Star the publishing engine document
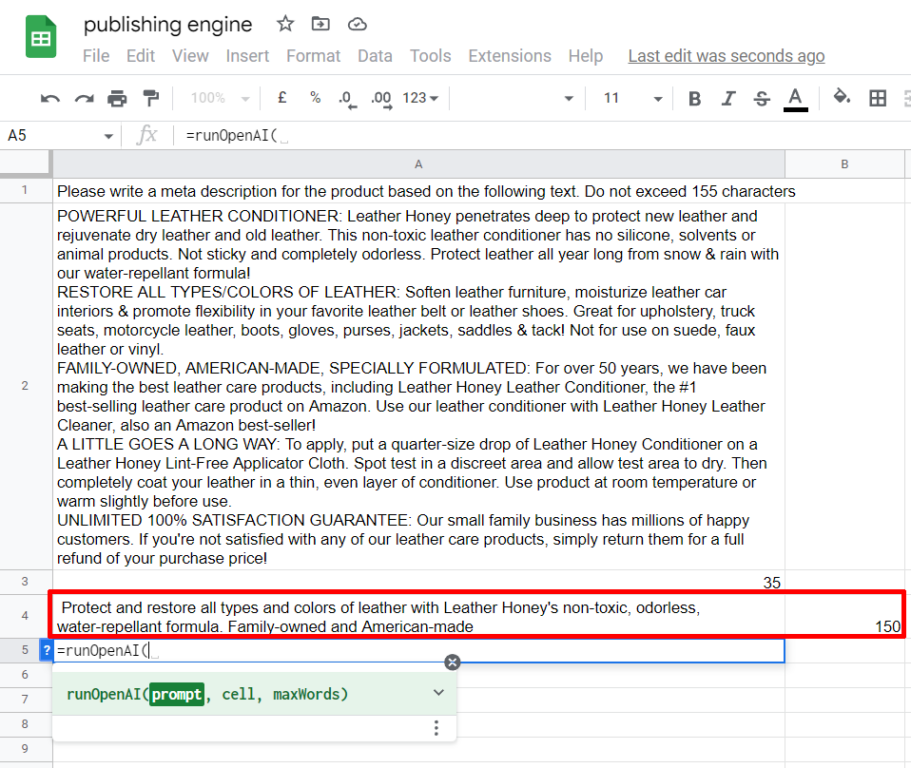This screenshot has height=768, width=911. pos(285,24)
